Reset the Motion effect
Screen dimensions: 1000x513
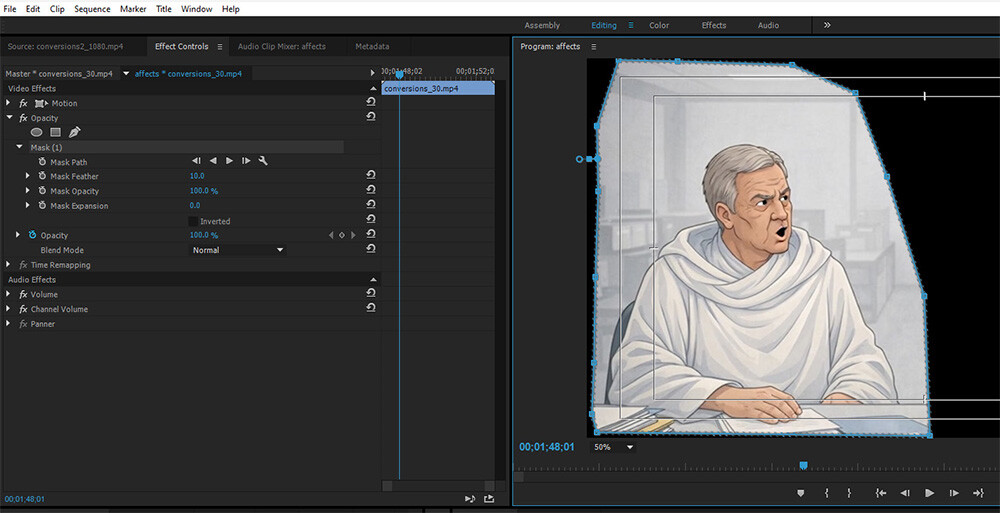(x=371, y=103)
